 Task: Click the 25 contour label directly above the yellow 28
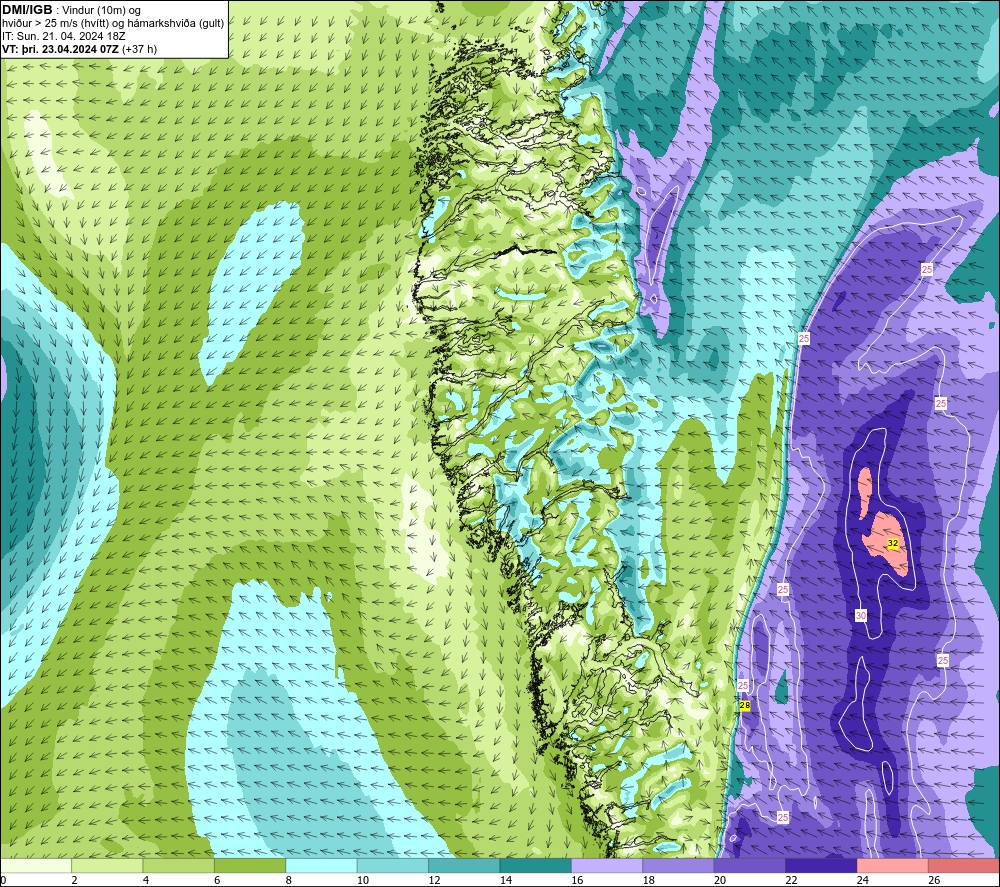743,685
